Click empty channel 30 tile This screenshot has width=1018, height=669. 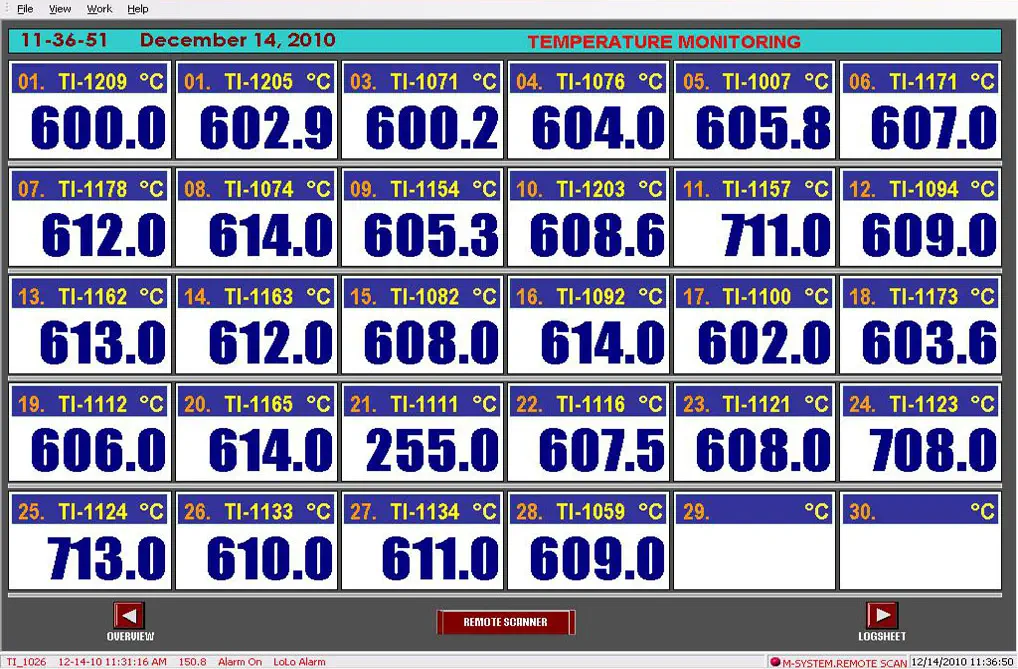[x=920, y=541]
